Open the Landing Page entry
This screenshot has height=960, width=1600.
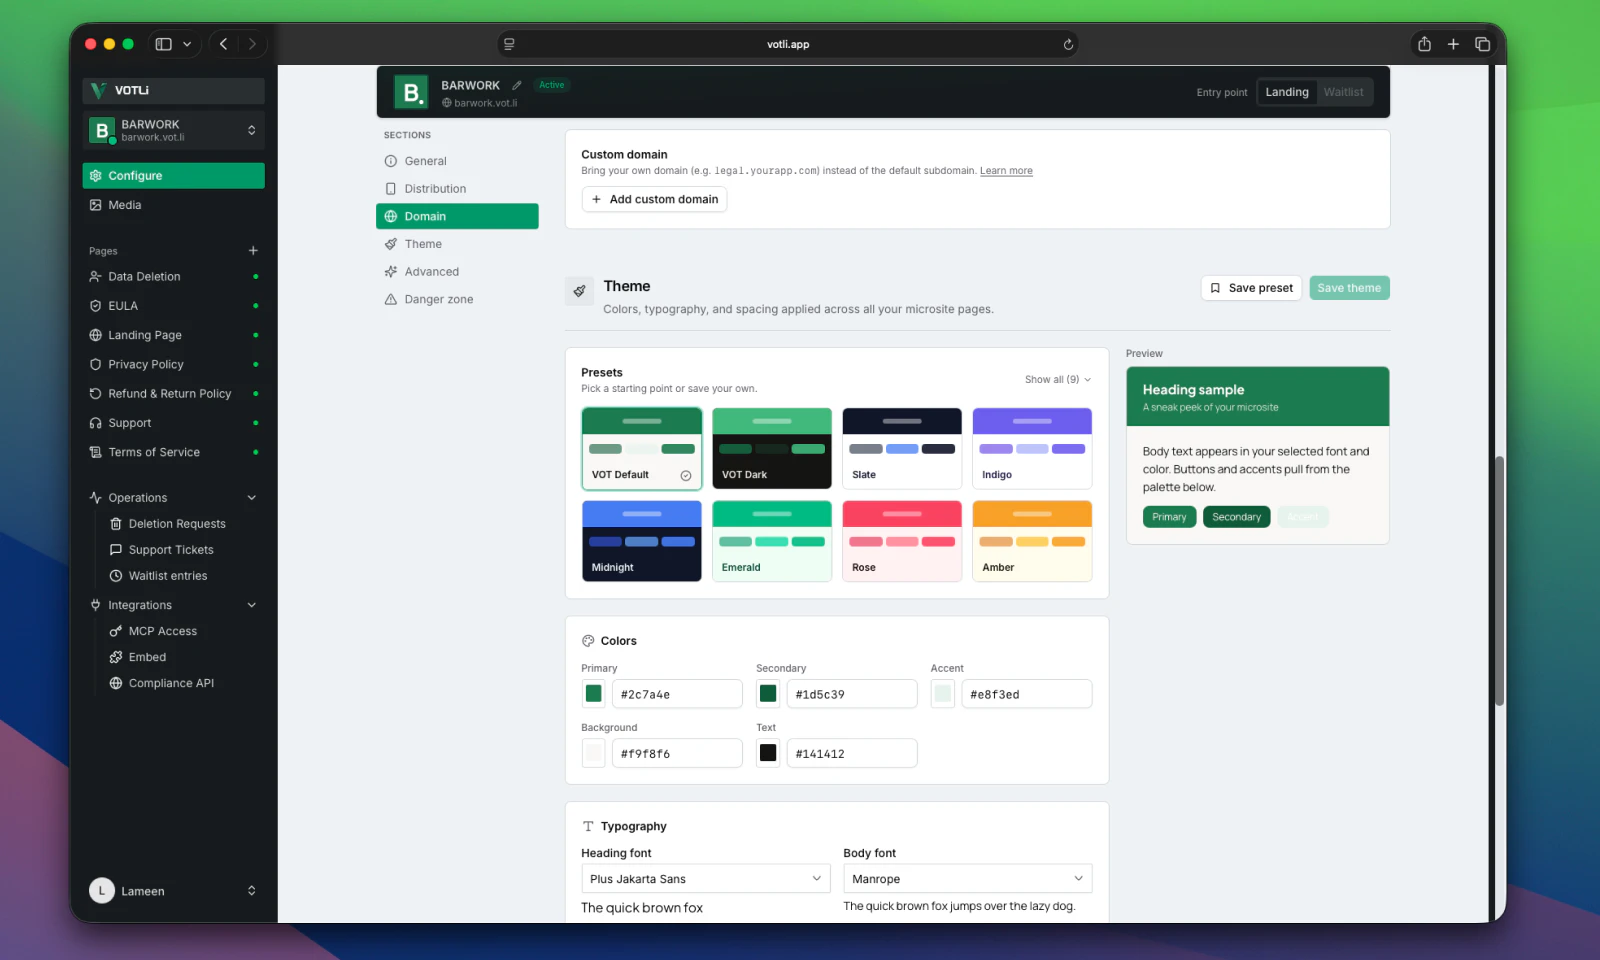pyautogui.click(x=173, y=335)
